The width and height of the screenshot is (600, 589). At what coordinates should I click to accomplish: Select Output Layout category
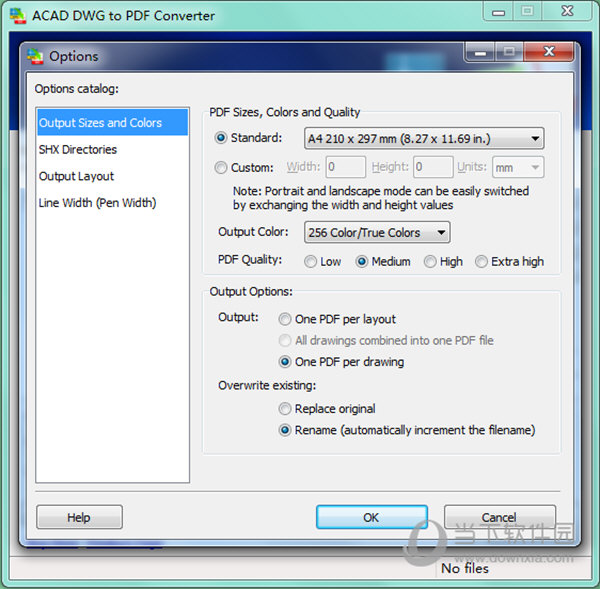(112, 176)
